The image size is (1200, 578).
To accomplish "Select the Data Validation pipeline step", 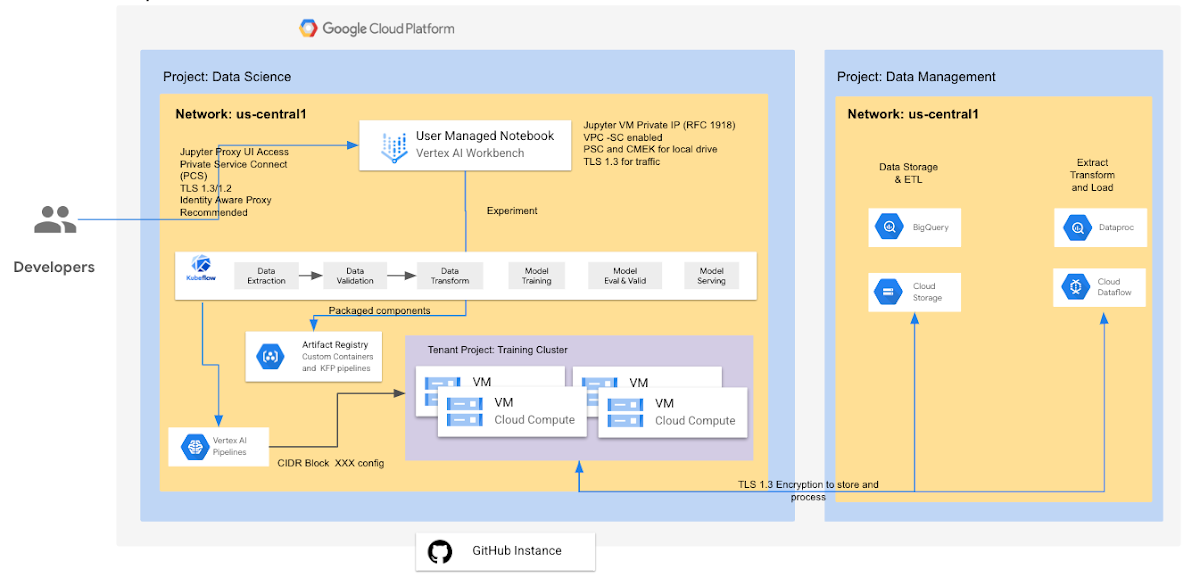I will pyautogui.click(x=355, y=275).
